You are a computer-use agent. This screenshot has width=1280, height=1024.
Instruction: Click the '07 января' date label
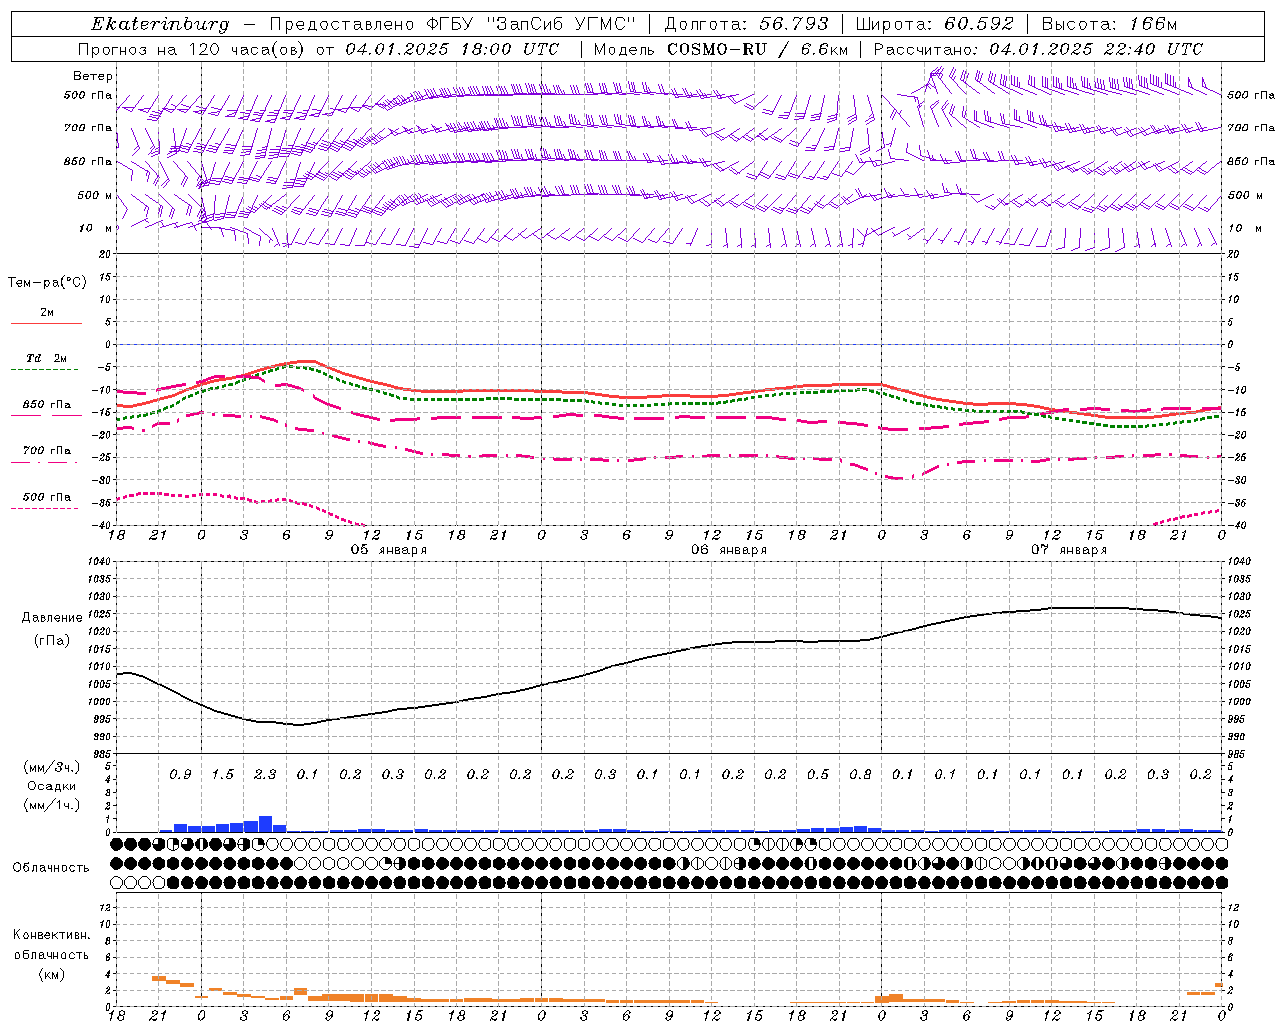(1069, 550)
